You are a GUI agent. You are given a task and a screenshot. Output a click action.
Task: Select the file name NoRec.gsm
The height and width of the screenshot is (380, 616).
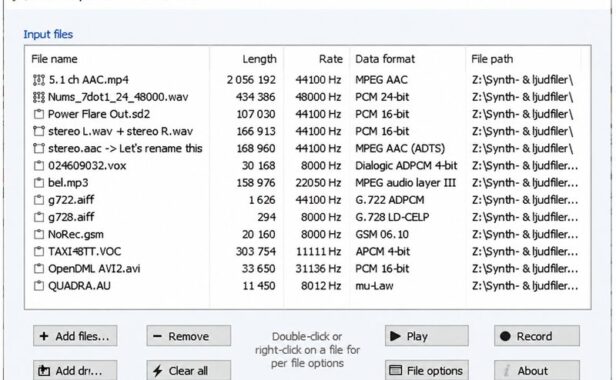coord(76,235)
